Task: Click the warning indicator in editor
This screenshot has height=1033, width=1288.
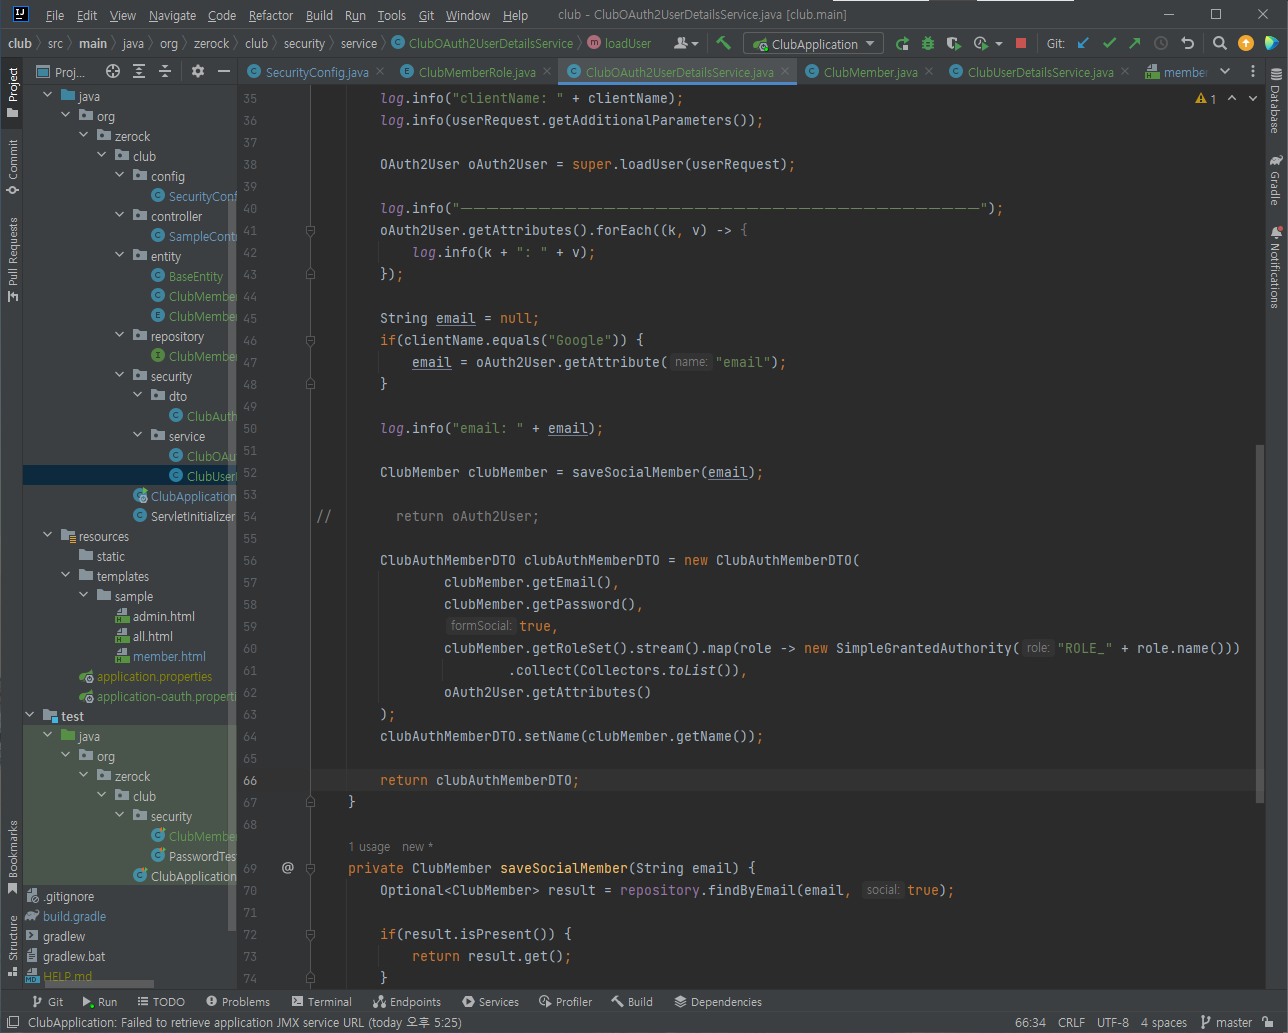Action: pos(1206,98)
